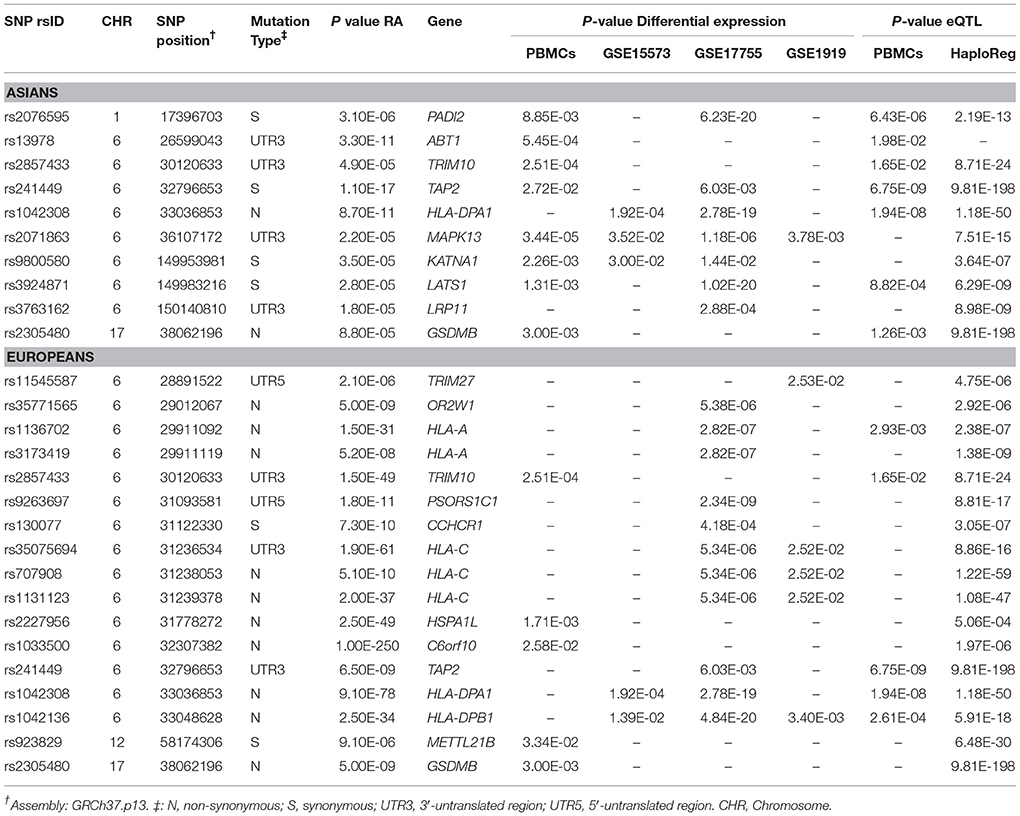This screenshot has width=1020, height=816.
Task: Select SNP rs3924871
Action: click(36, 285)
